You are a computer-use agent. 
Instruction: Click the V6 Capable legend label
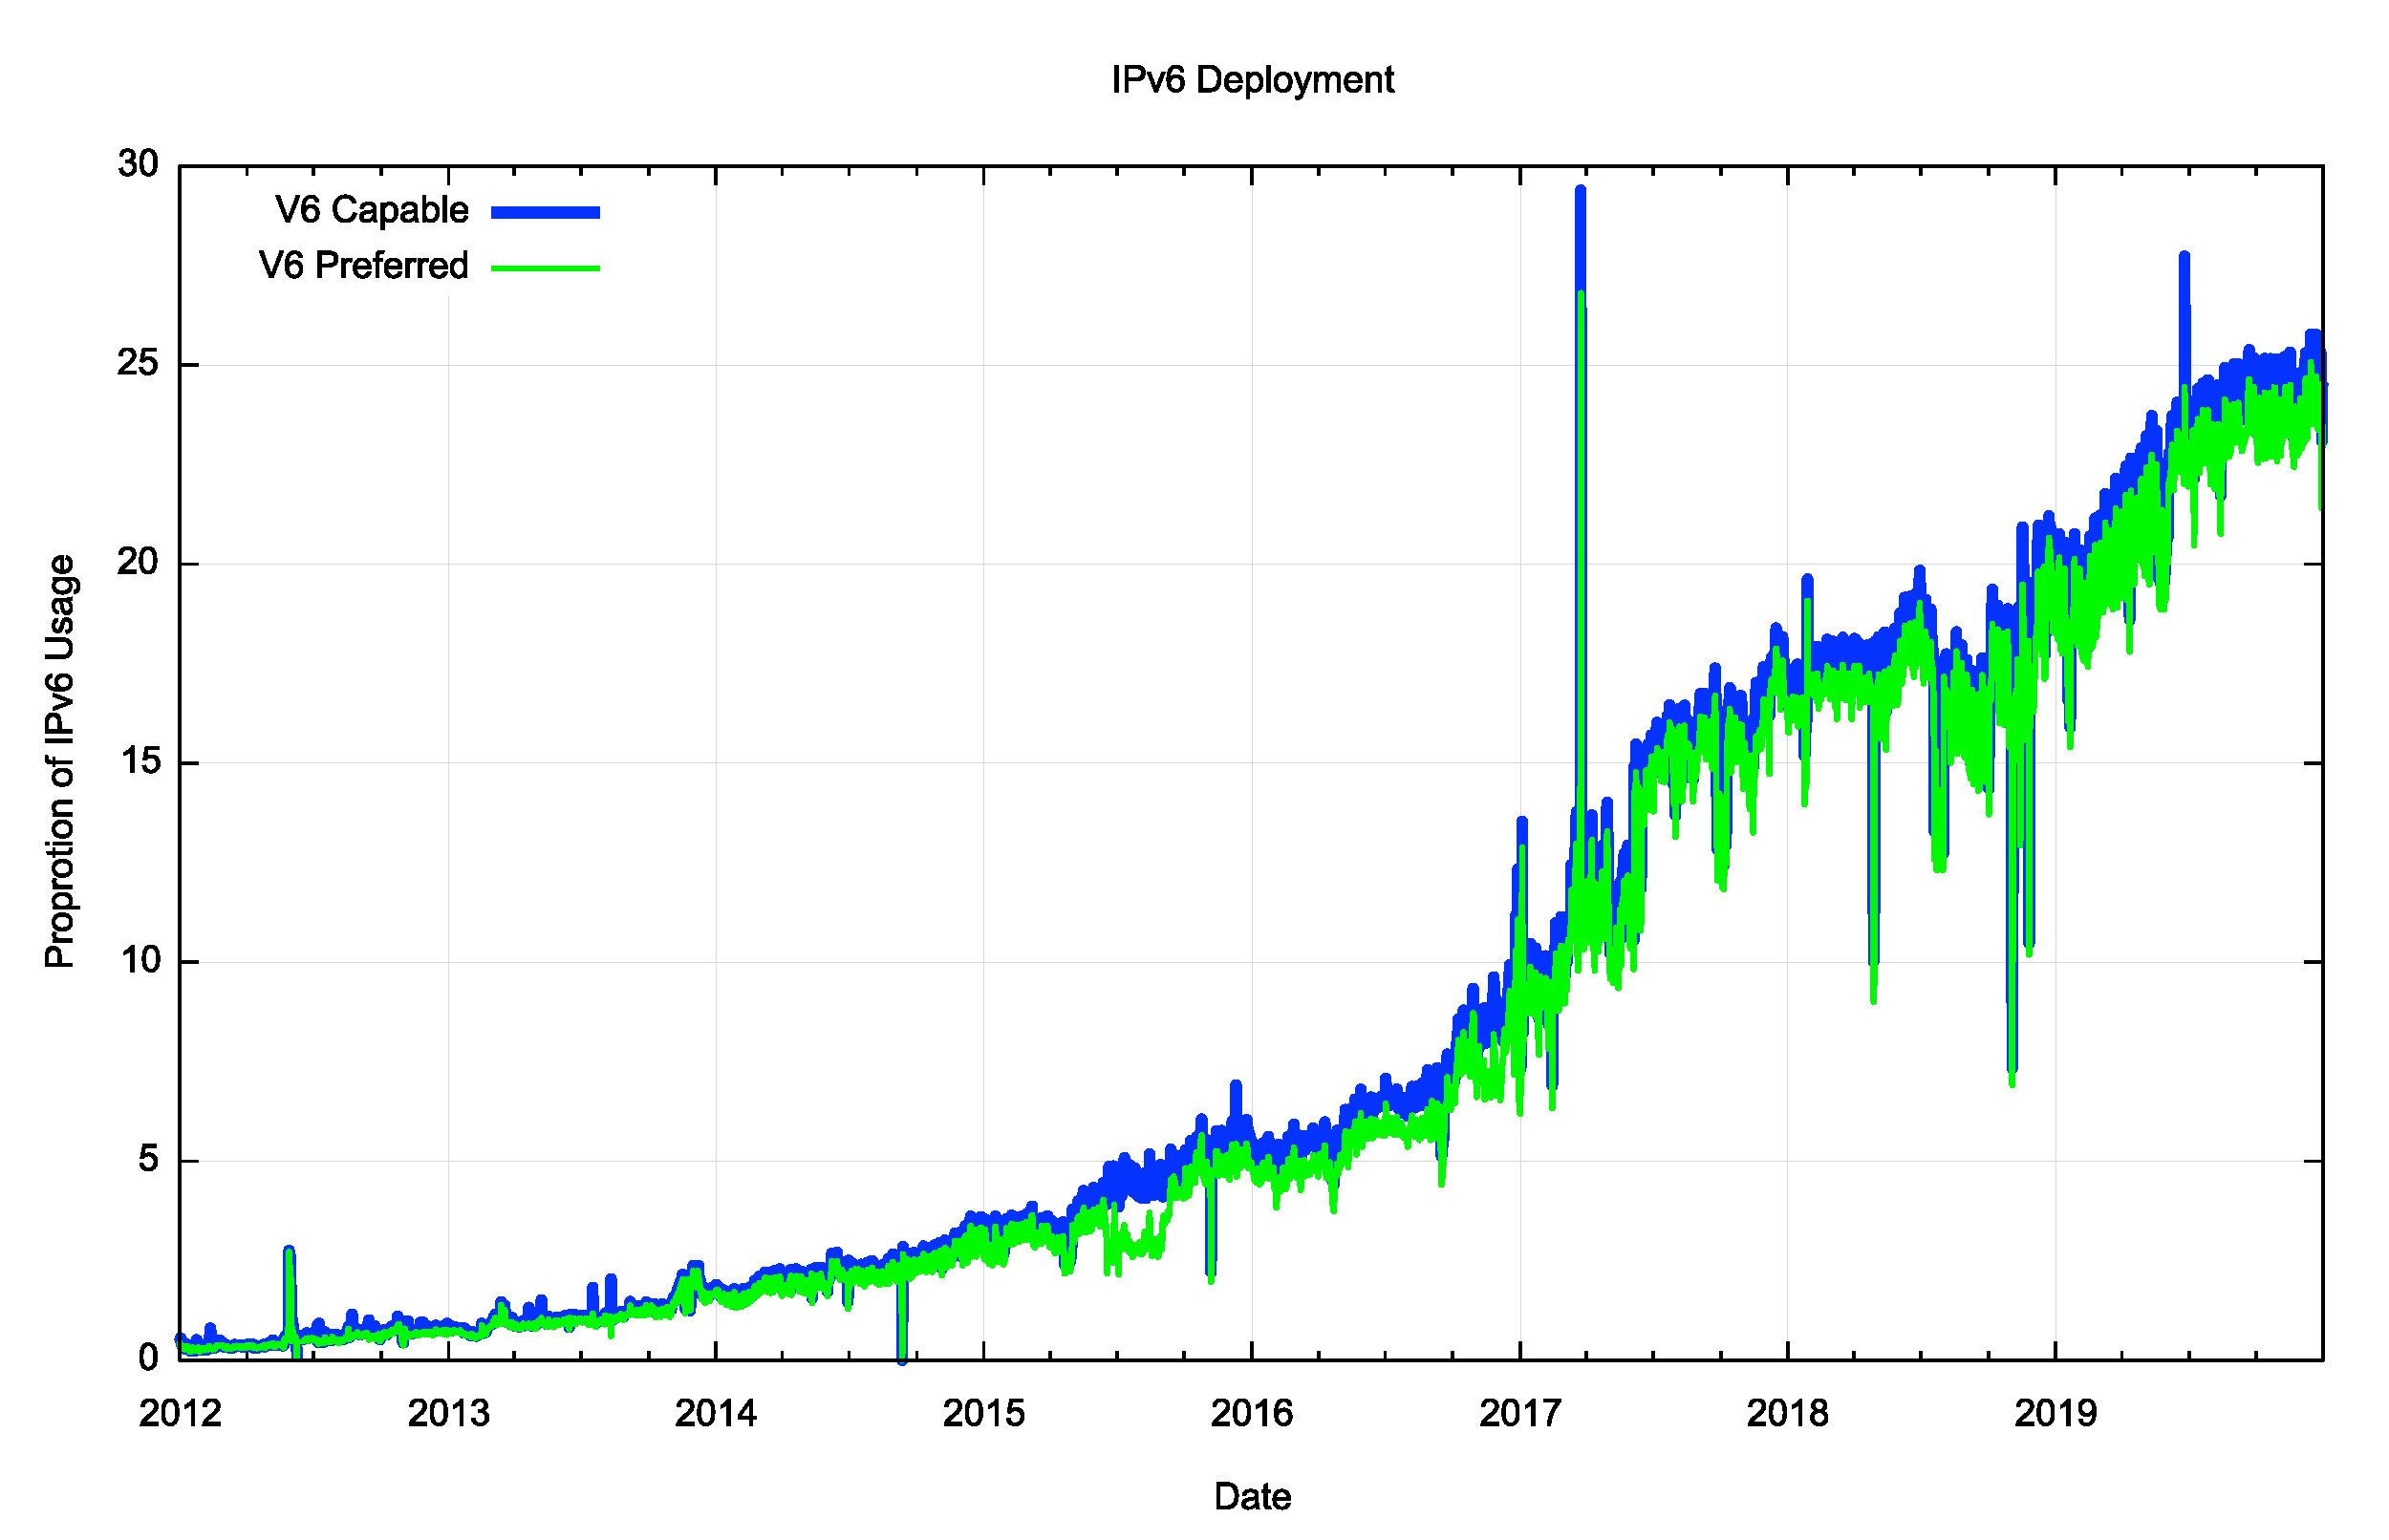(x=371, y=210)
